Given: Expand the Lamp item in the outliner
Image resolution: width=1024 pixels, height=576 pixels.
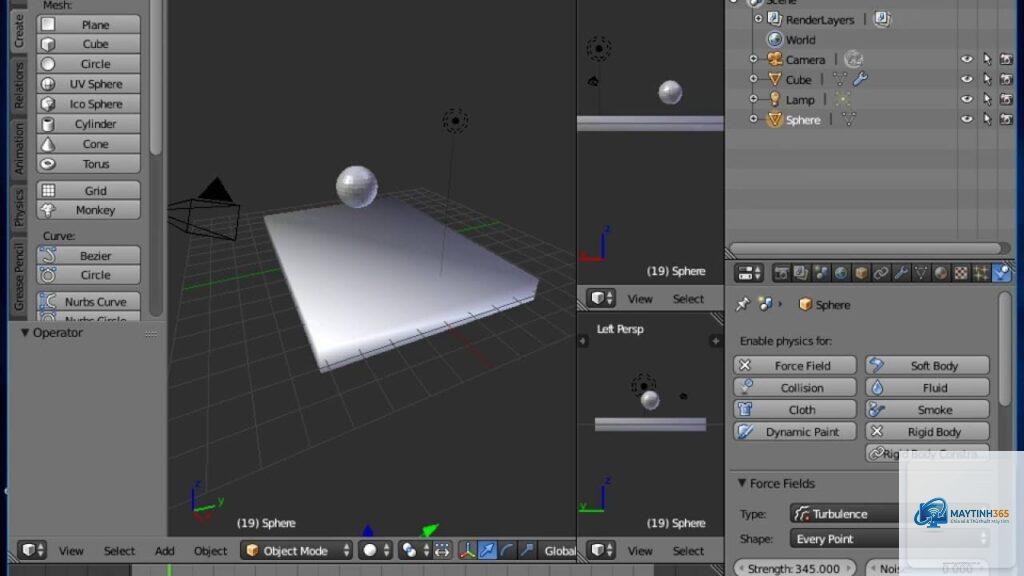Looking at the screenshot, I should 754,99.
